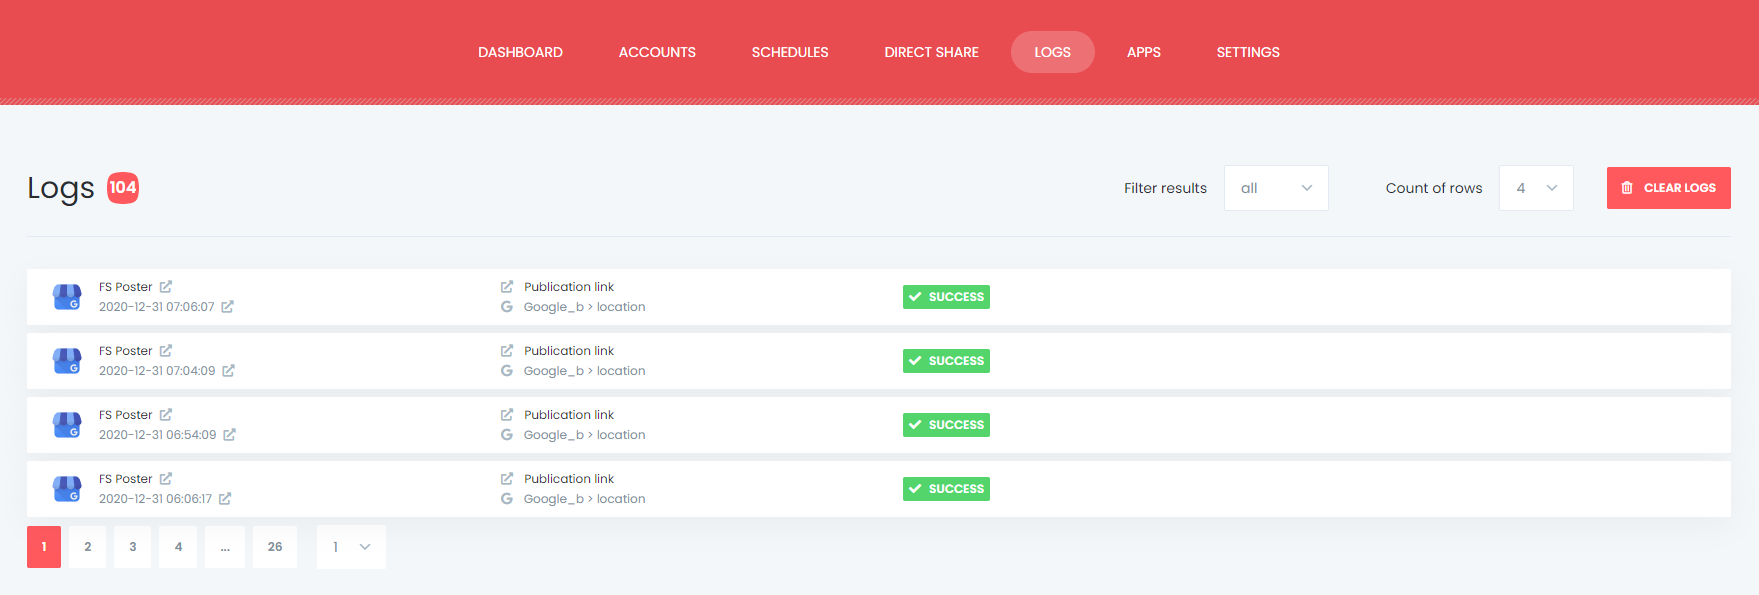The image size is (1759, 595).
Task: Open Publication link text in 06:06:17 row
Action: point(569,479)
